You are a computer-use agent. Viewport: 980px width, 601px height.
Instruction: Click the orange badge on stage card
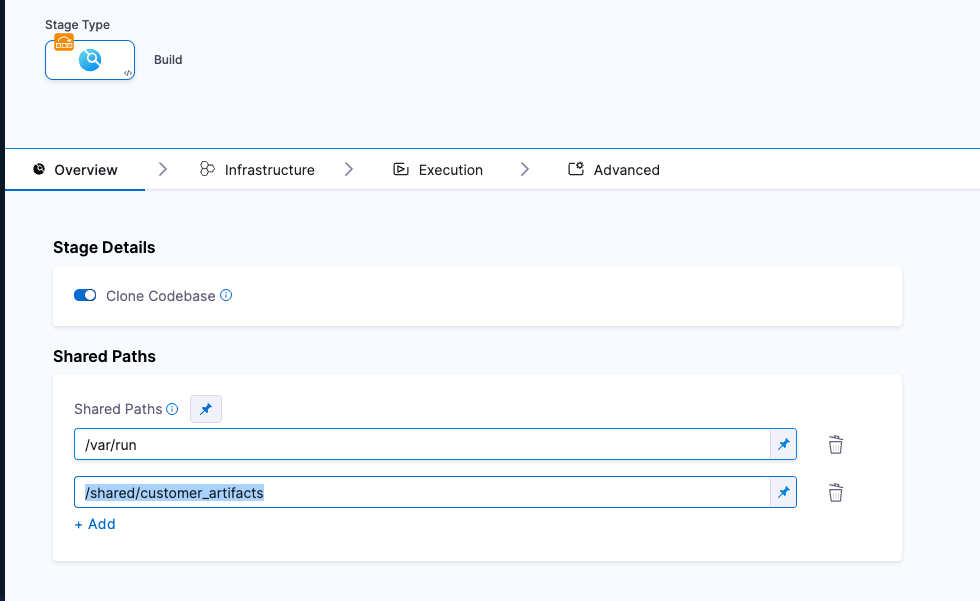point(64,42)
